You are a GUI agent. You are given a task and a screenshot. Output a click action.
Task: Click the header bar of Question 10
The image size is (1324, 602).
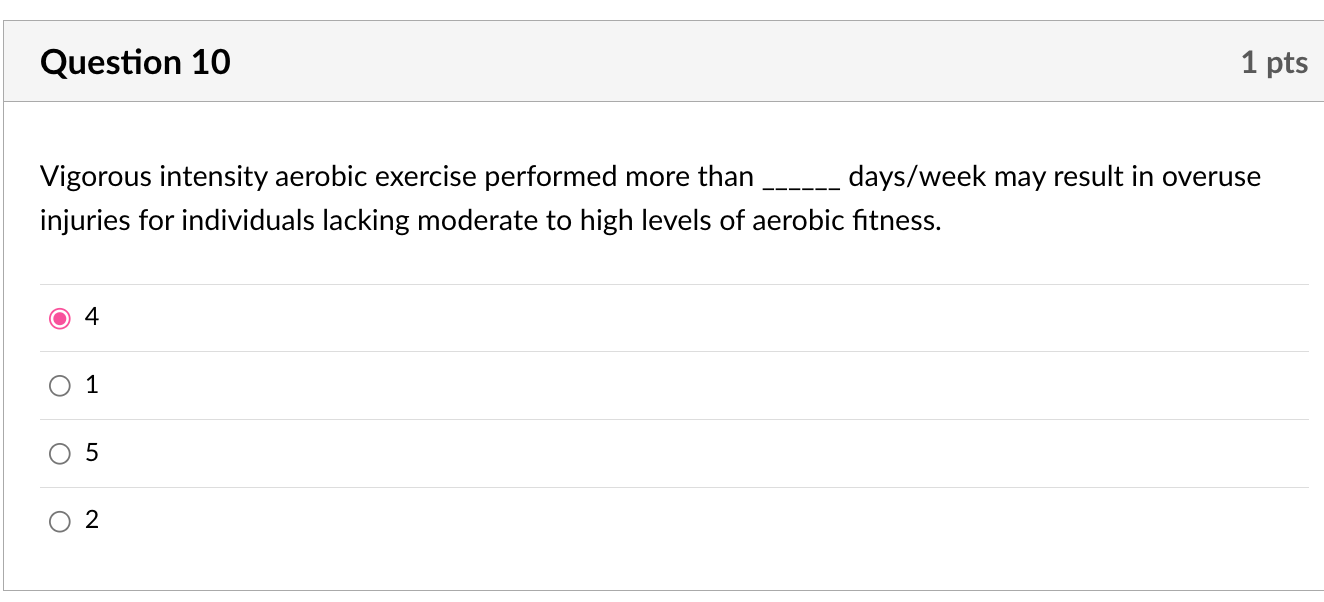[x=660, y=62]
